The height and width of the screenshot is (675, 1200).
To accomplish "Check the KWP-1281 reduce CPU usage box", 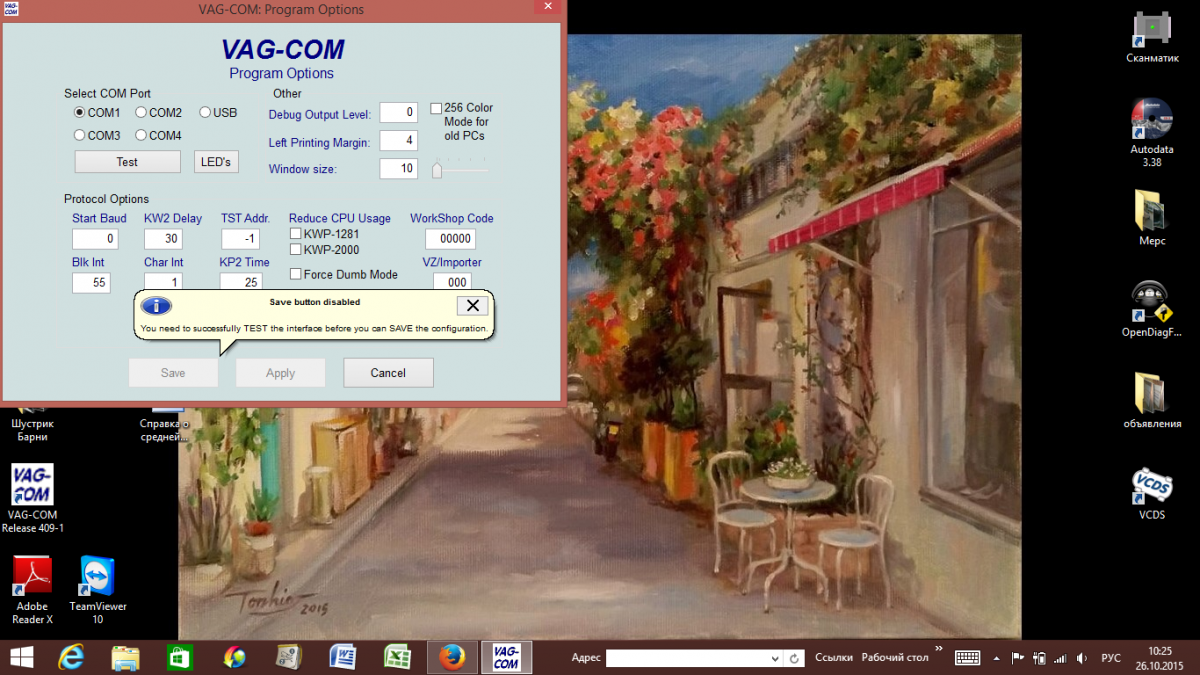I will pyautogui.click(x=295, y=234).
